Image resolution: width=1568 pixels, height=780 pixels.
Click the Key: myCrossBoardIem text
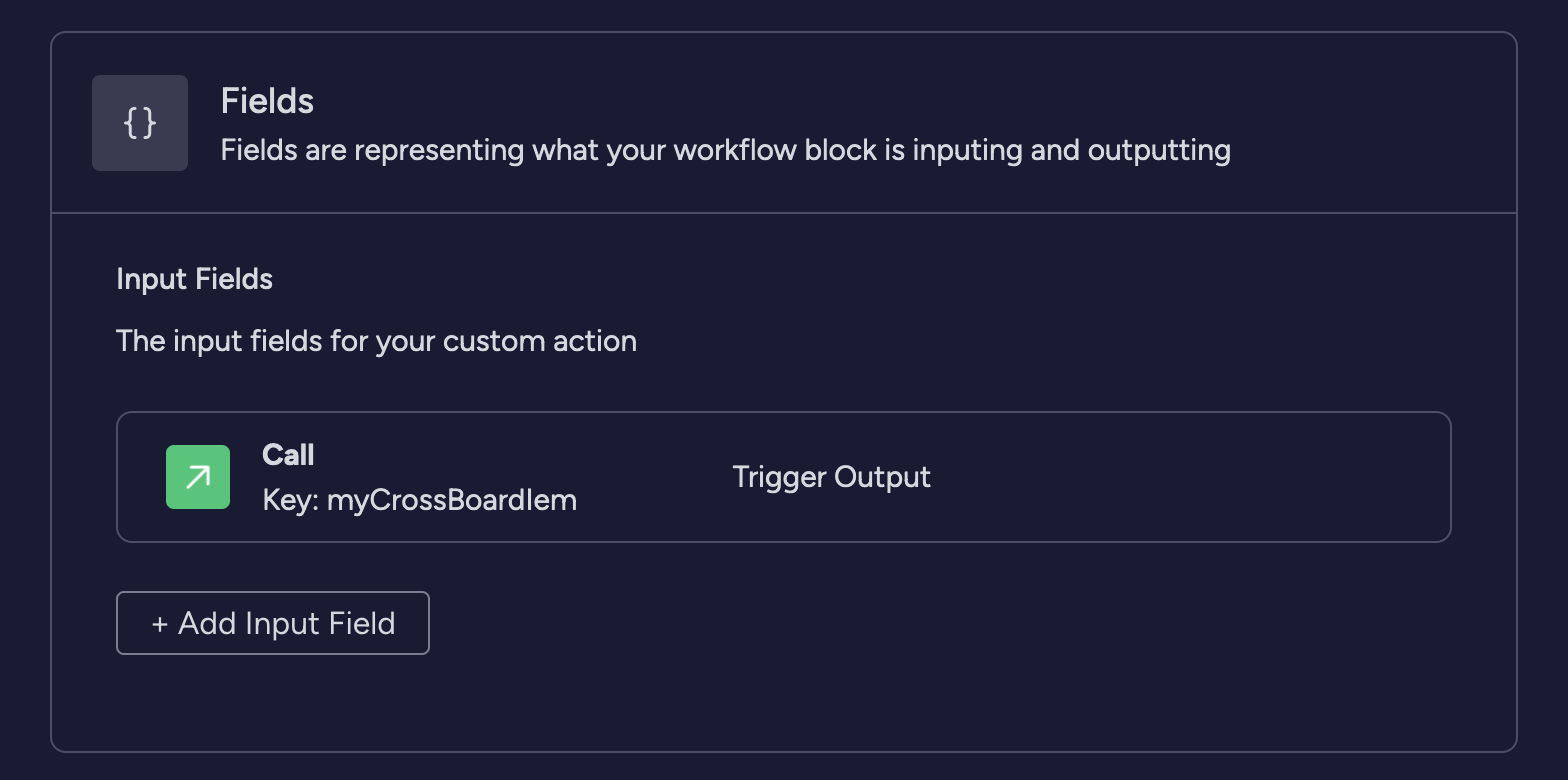[420, 500]
